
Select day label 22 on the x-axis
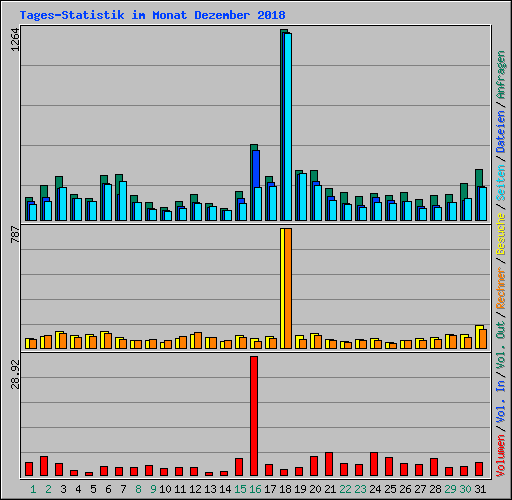[345, 489]
